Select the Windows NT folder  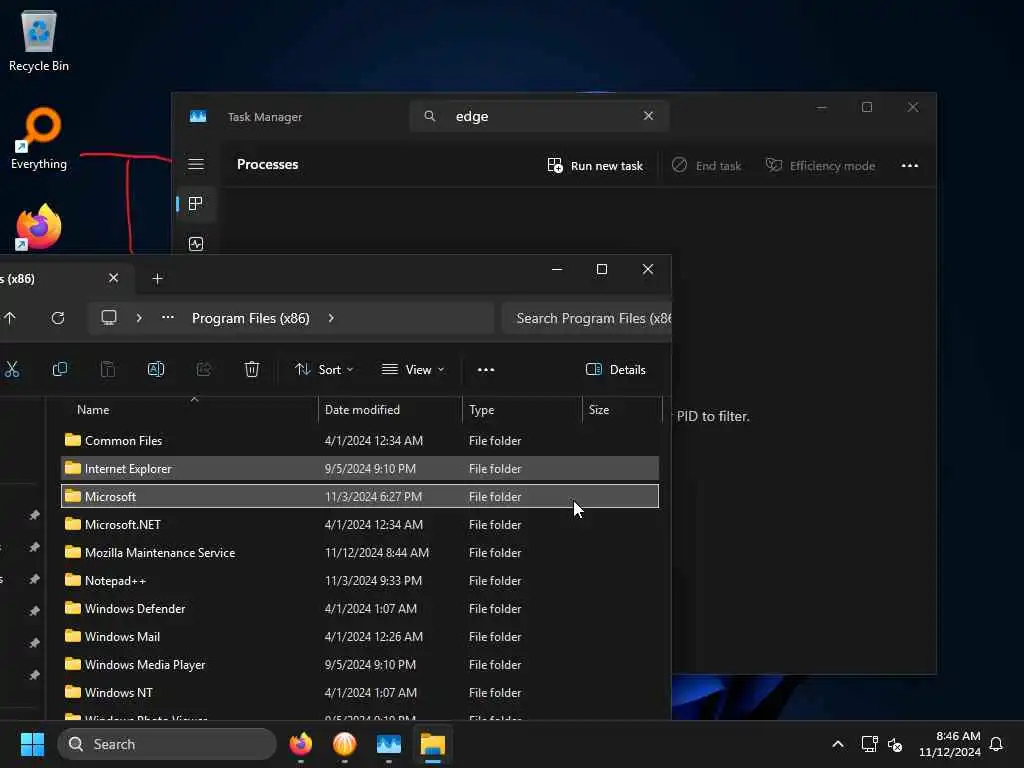(x=360, y=694)
